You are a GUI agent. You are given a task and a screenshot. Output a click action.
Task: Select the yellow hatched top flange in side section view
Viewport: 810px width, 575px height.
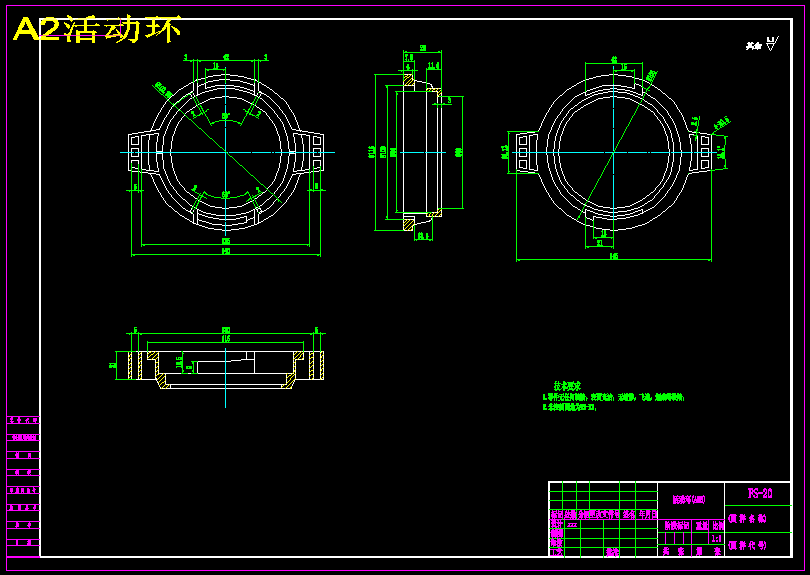click(x=409, y=80)
